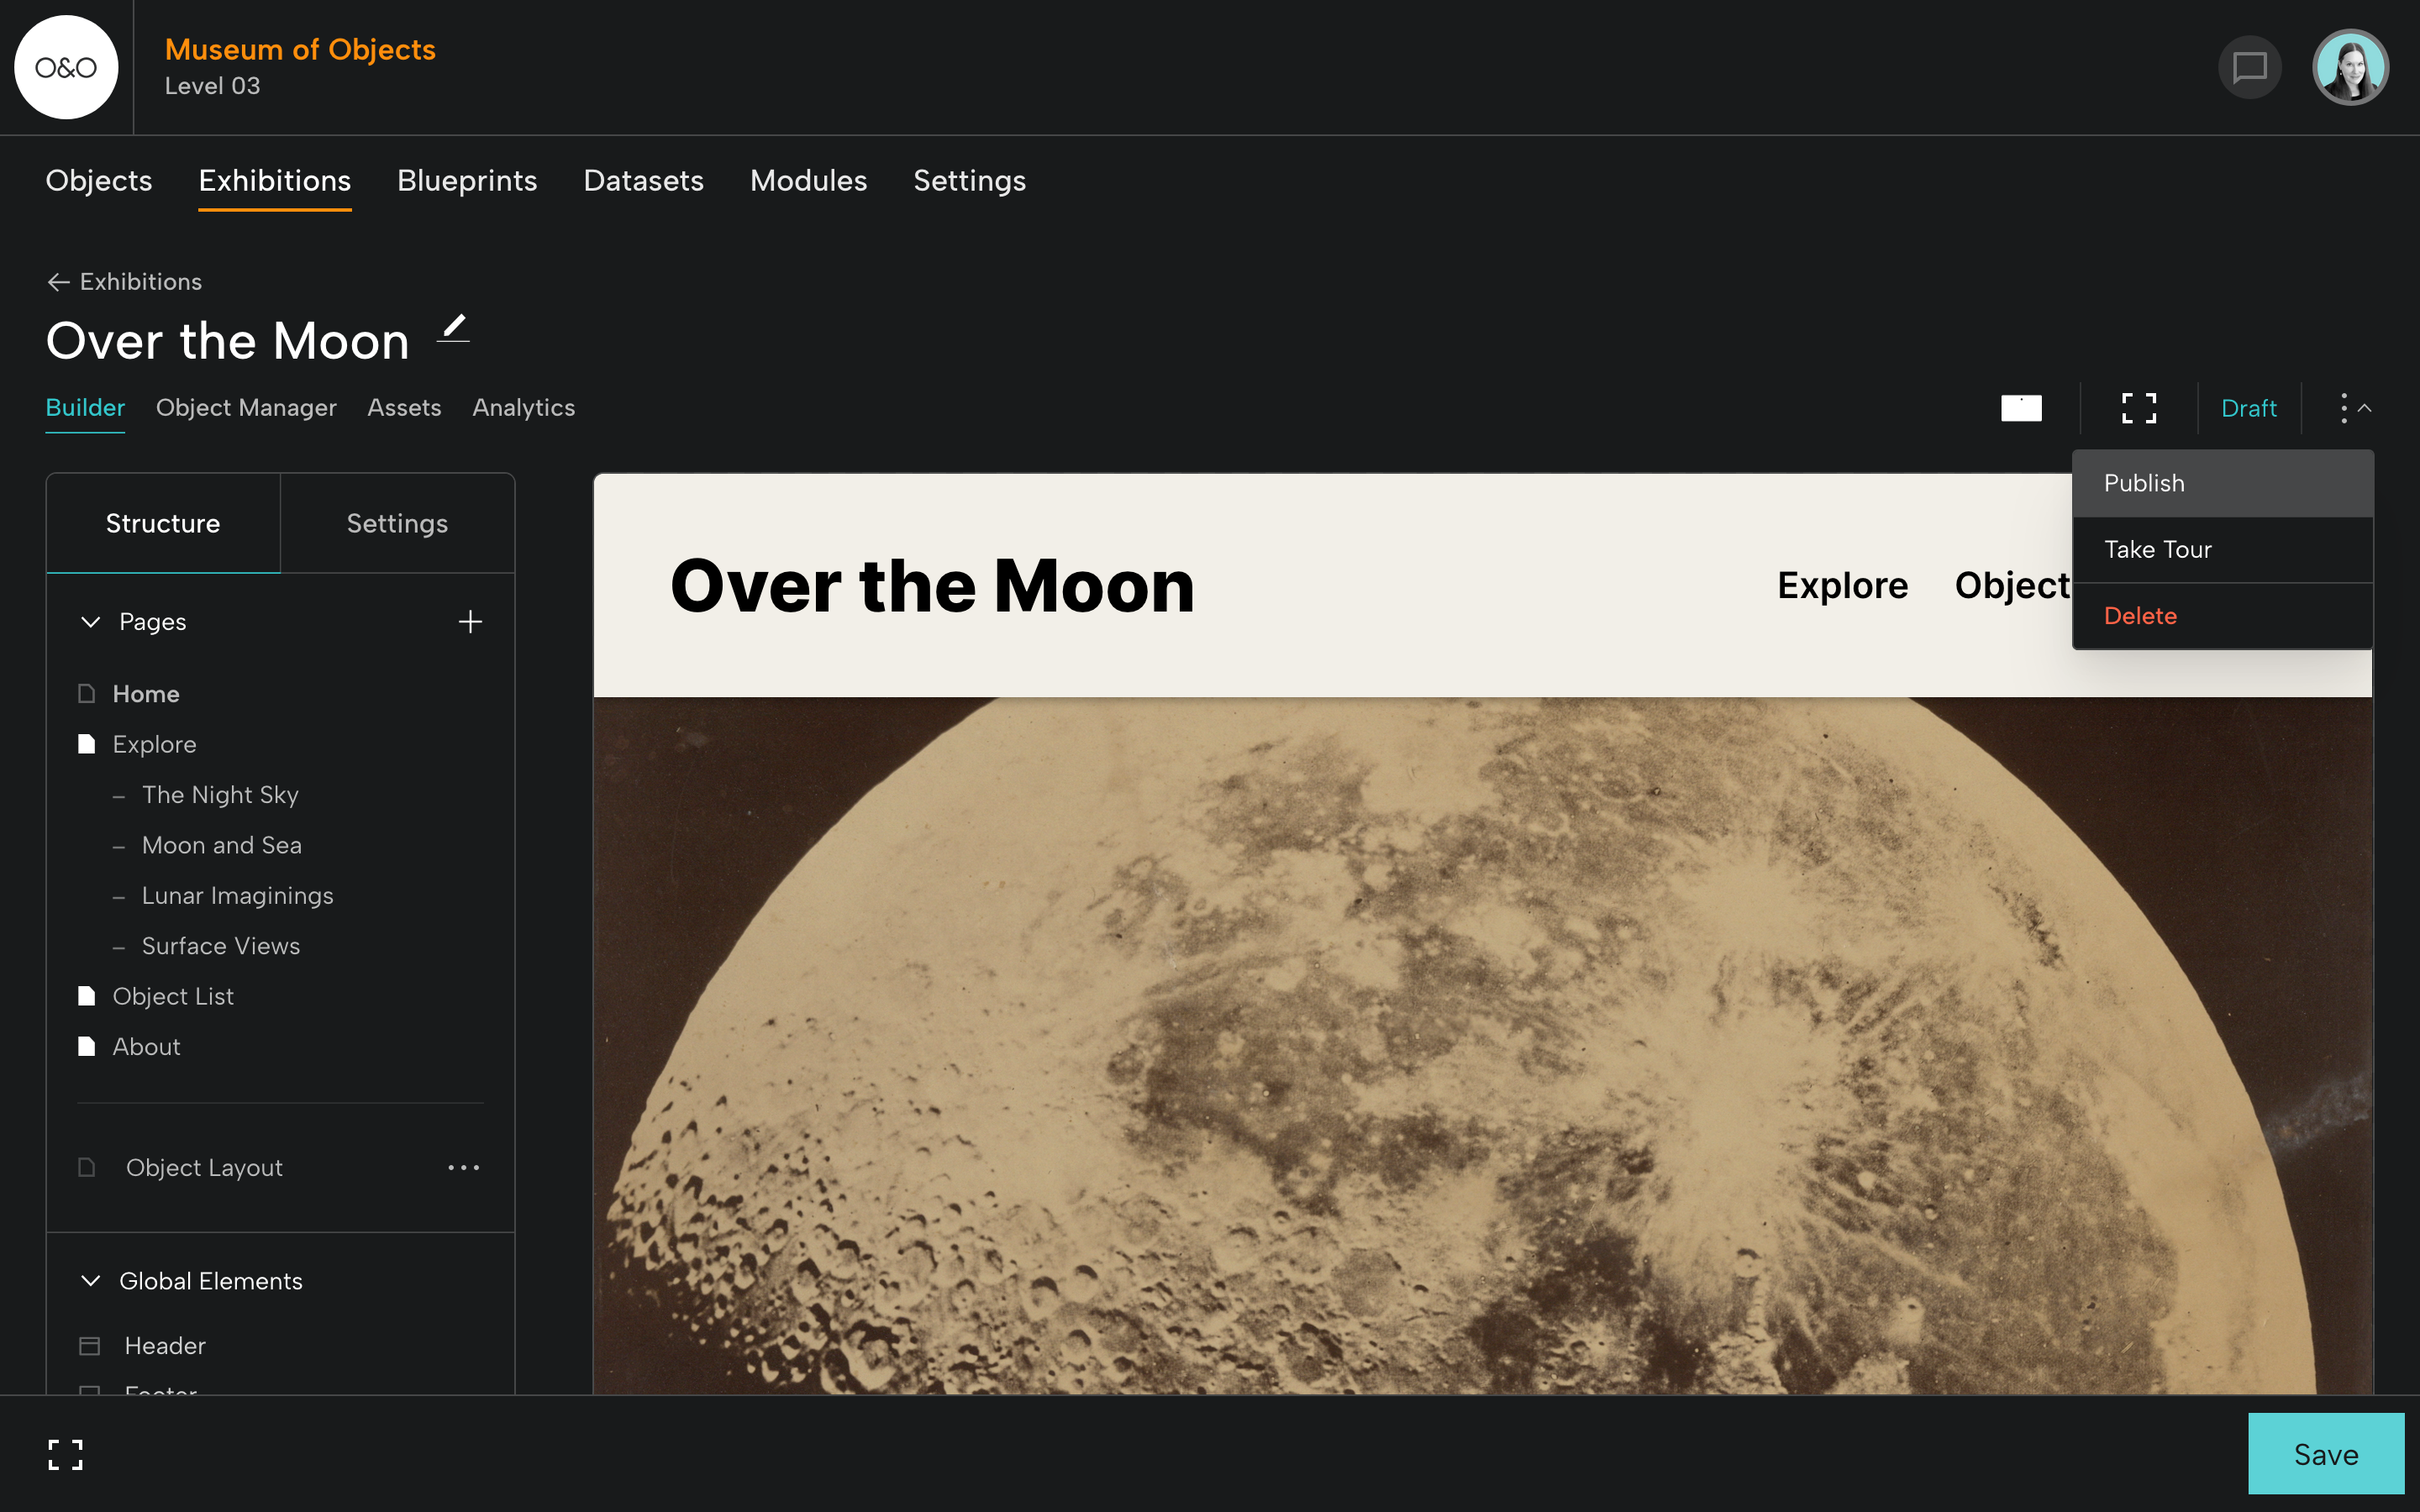This screenshot has height=1512, width=2420.
Task: Select Lunar Imaginings subpage
Action: coord(238,896)
